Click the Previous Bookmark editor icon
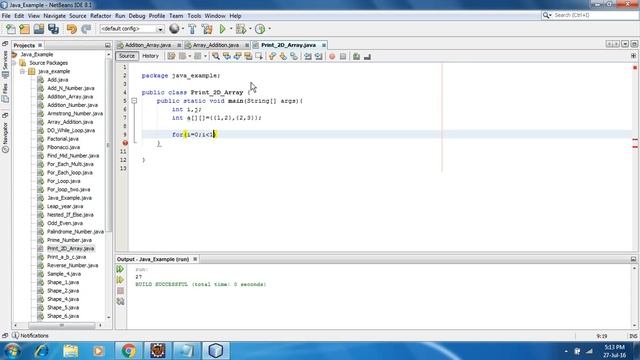 [x=272, y=56]
